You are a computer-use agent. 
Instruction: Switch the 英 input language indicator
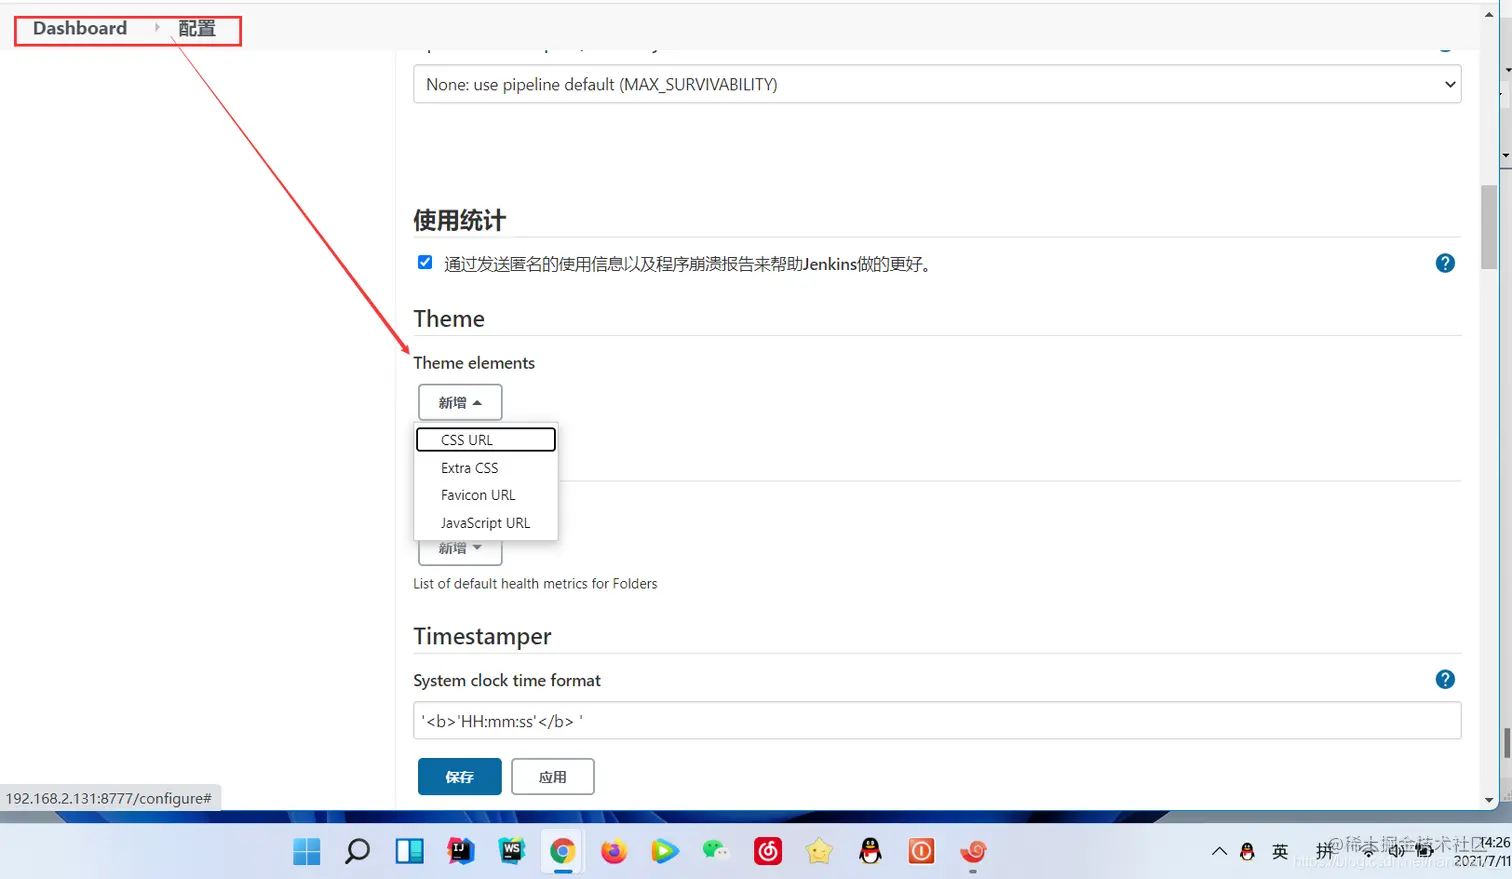pos(1280,852)
